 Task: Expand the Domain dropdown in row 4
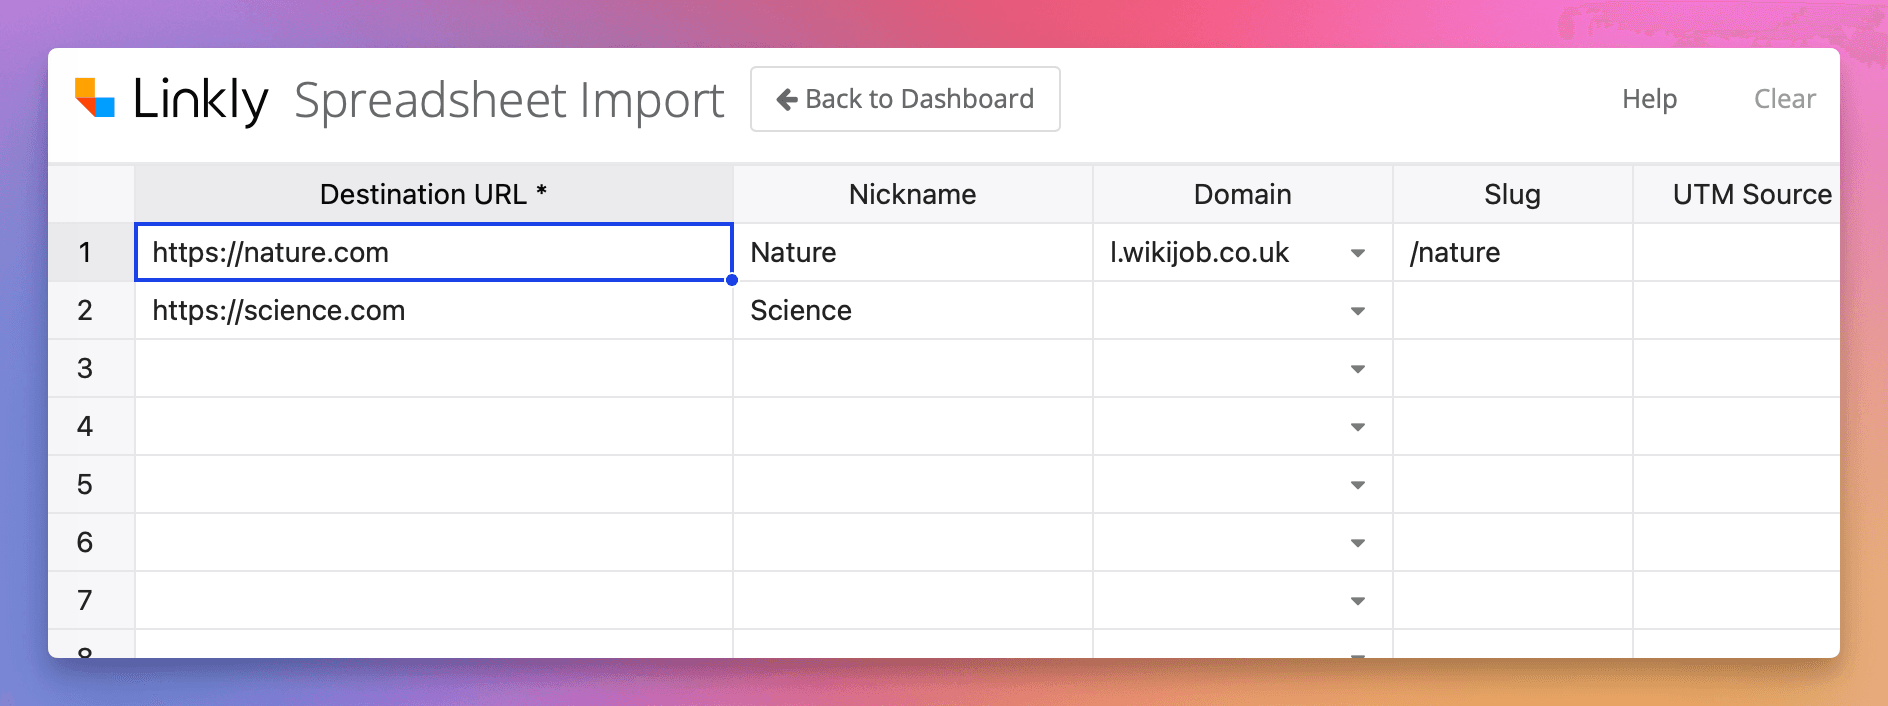point(1358,427)
